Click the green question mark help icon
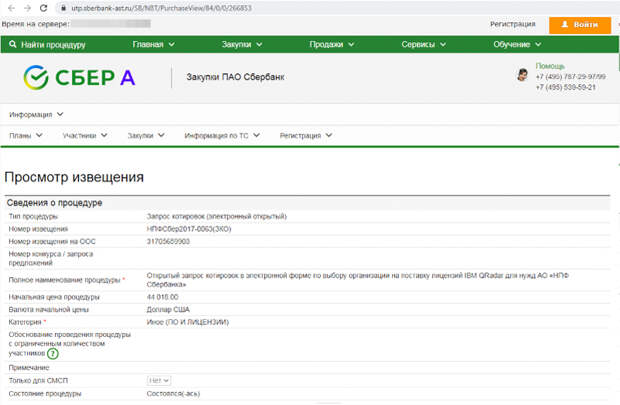 pos(53,353)
